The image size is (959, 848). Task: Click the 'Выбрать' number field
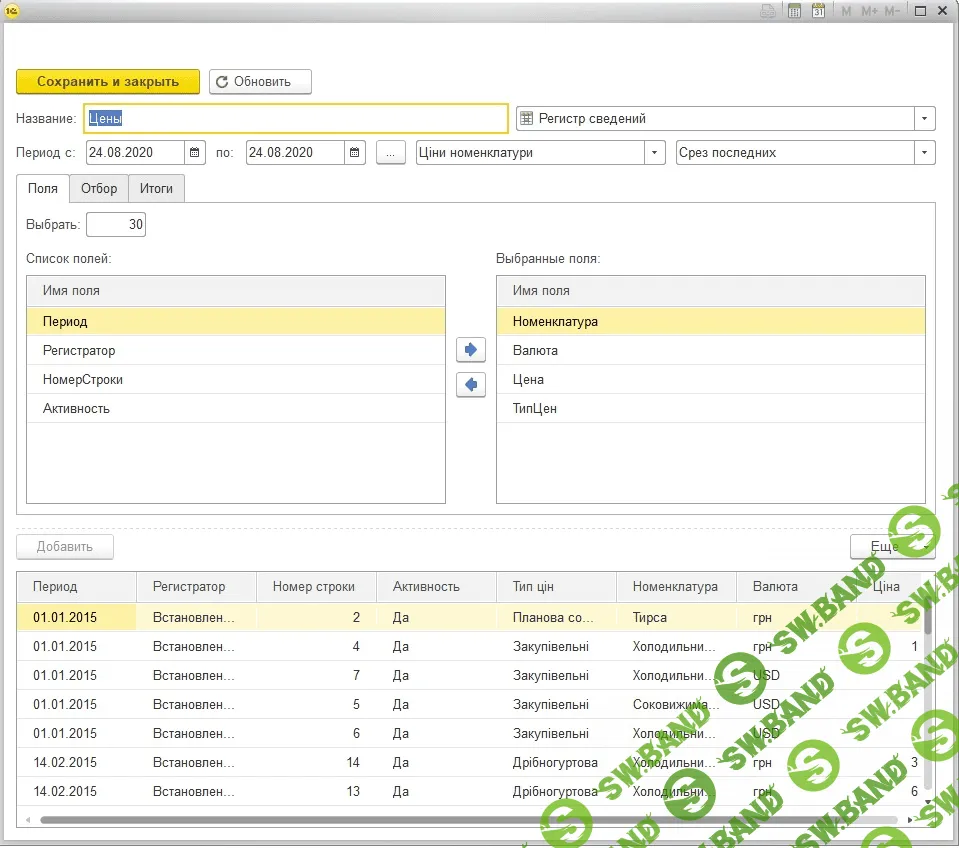(x=116, y=225)
